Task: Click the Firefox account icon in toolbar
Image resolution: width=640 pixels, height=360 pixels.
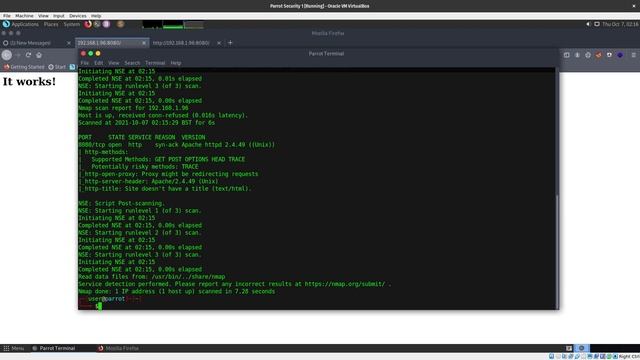Action: (577, 55)
